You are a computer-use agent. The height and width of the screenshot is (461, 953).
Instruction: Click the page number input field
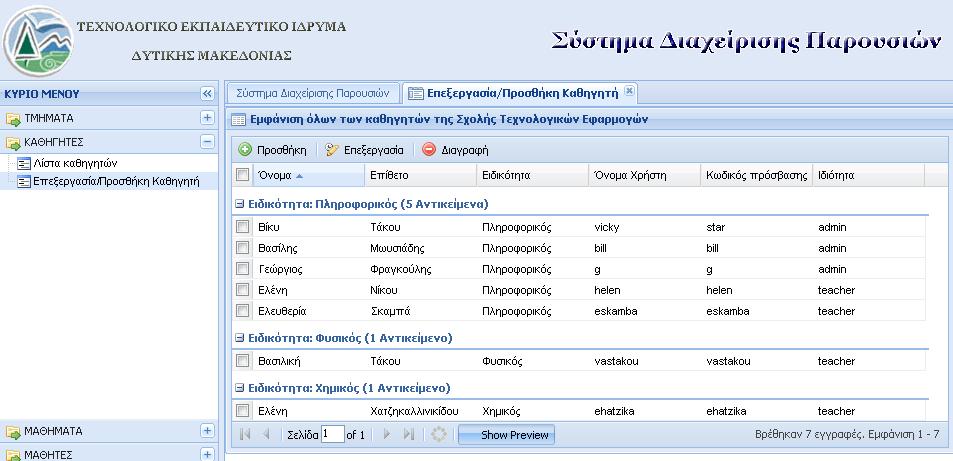click(333, 434)
